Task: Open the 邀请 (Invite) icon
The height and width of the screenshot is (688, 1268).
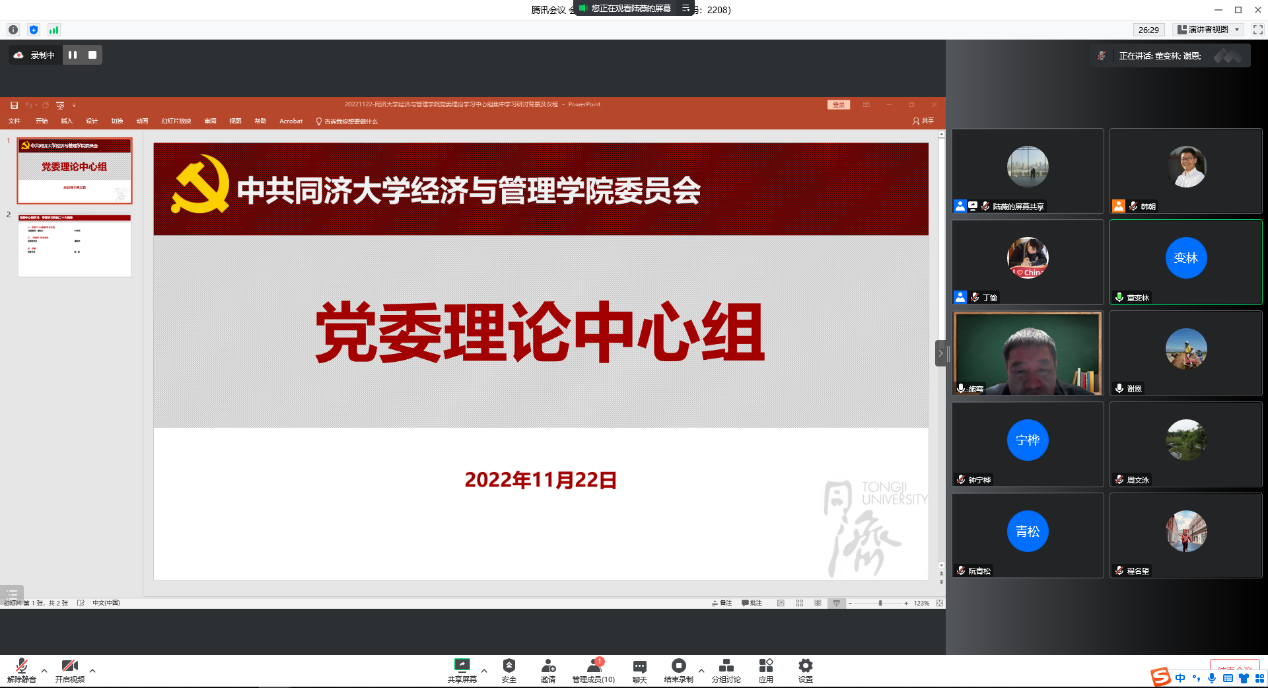Action: pos(548,667)
